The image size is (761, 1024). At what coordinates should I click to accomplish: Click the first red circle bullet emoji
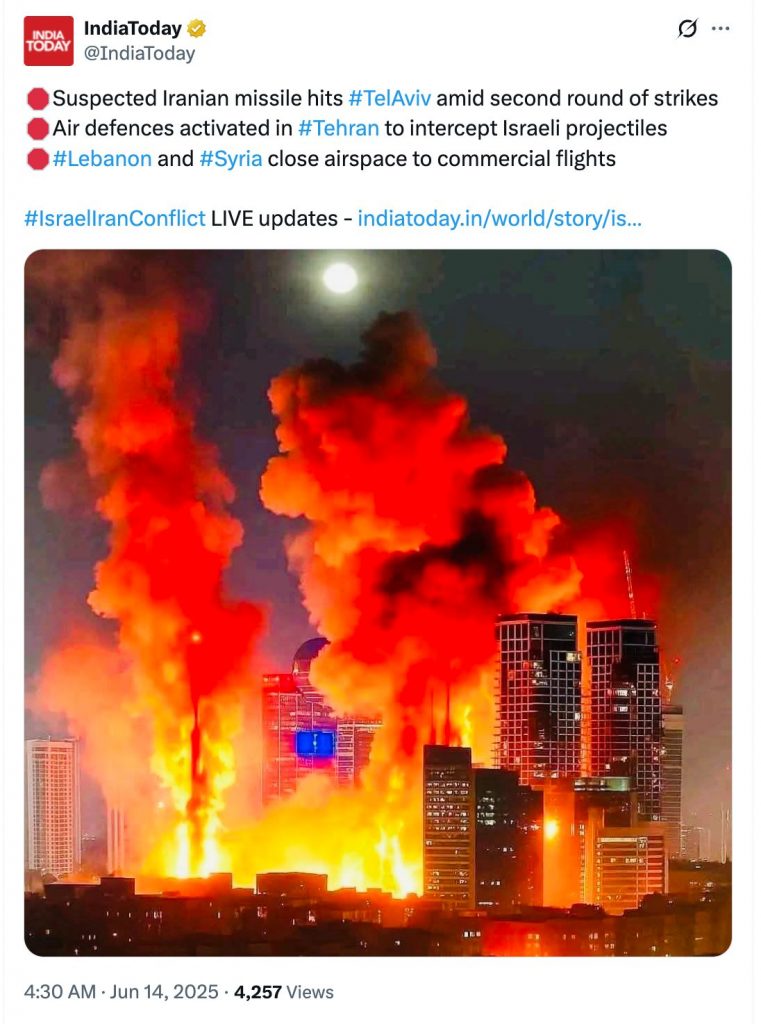(x=38, y=99)
